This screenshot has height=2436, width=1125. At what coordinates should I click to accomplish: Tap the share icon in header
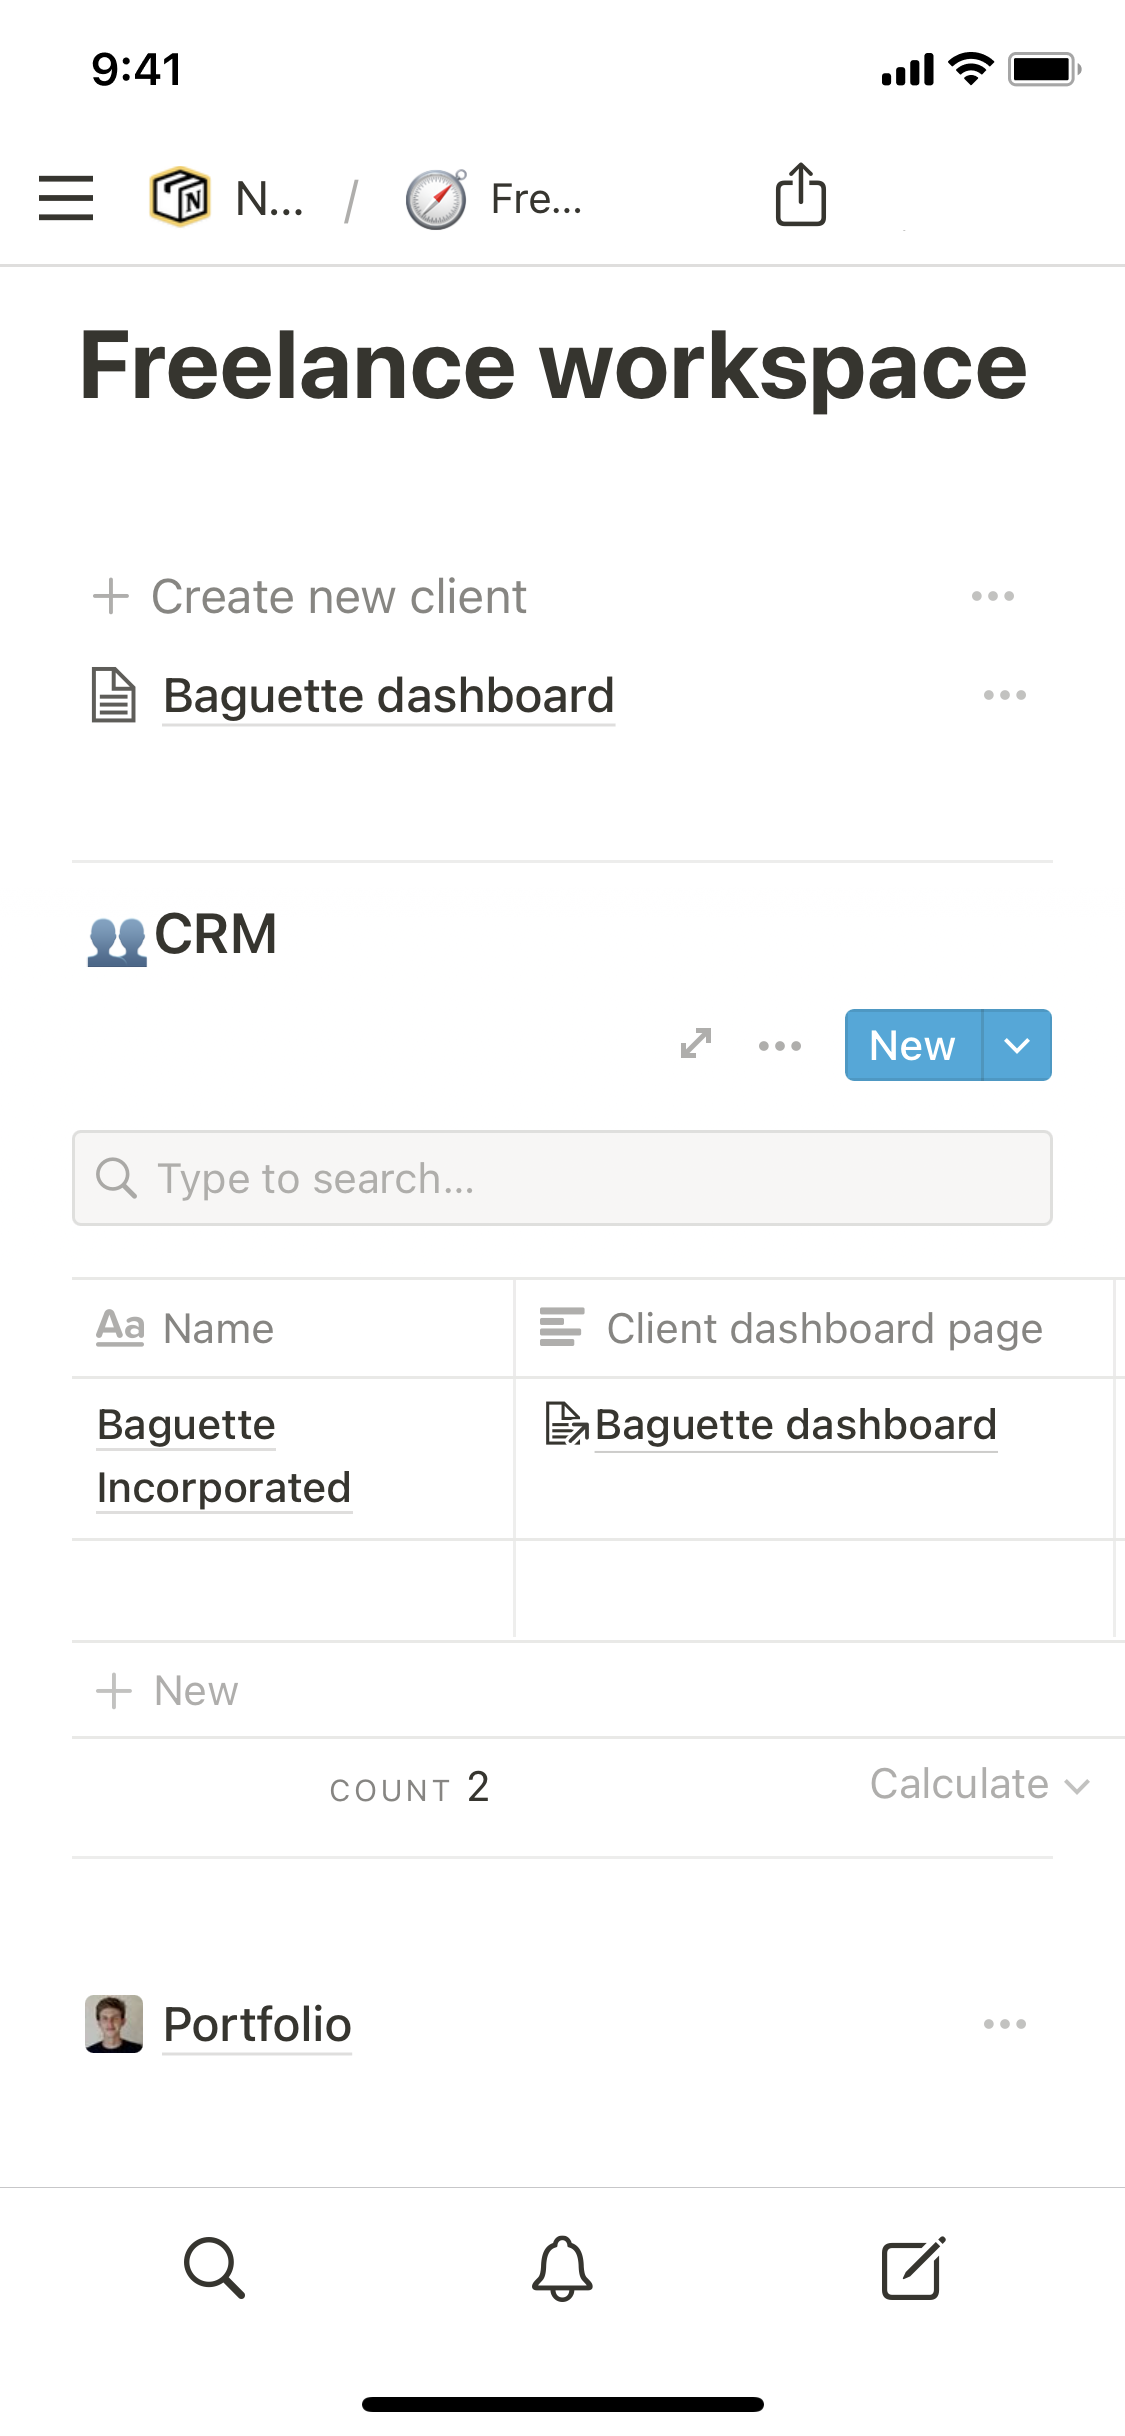(x=800, y=195)
